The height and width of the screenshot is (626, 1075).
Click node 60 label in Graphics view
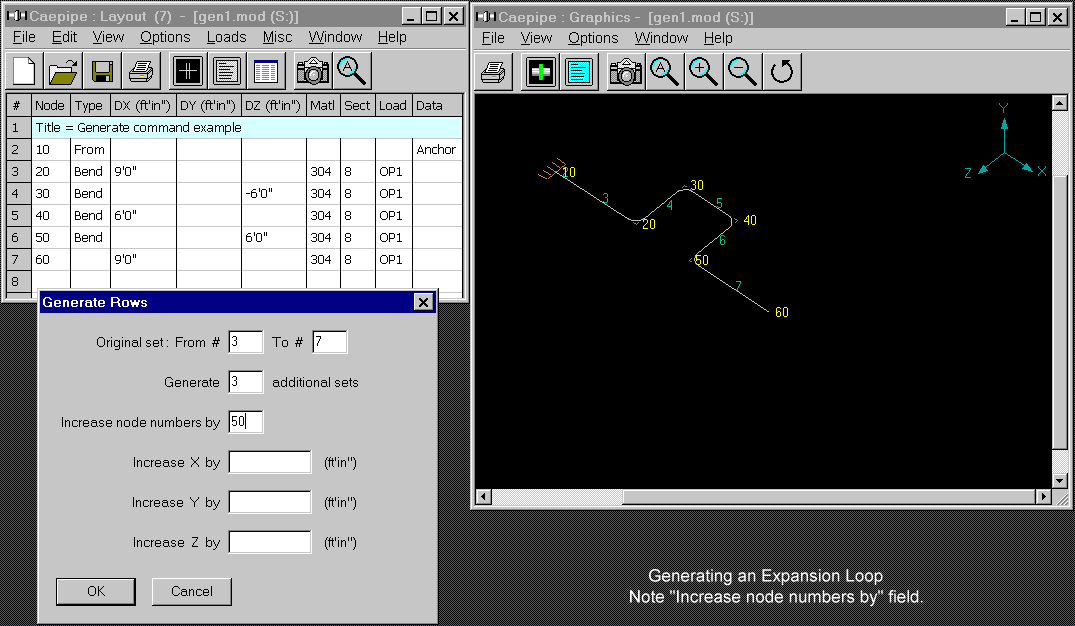click(782, 312)
